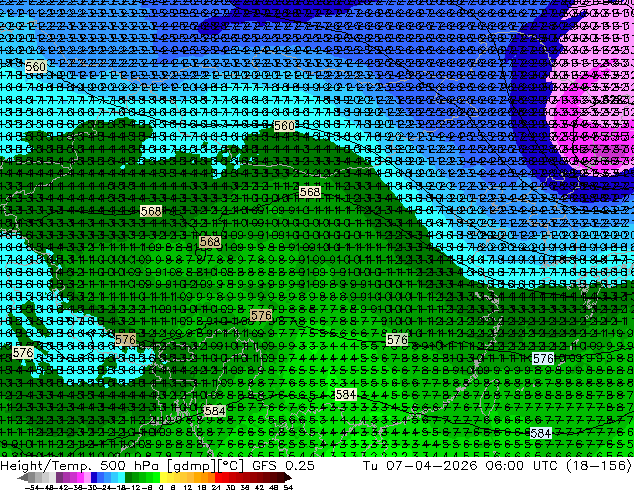
Task: Click the gray left arrow end of color bar
Action: pyautogui.click(x=23, y=478)
